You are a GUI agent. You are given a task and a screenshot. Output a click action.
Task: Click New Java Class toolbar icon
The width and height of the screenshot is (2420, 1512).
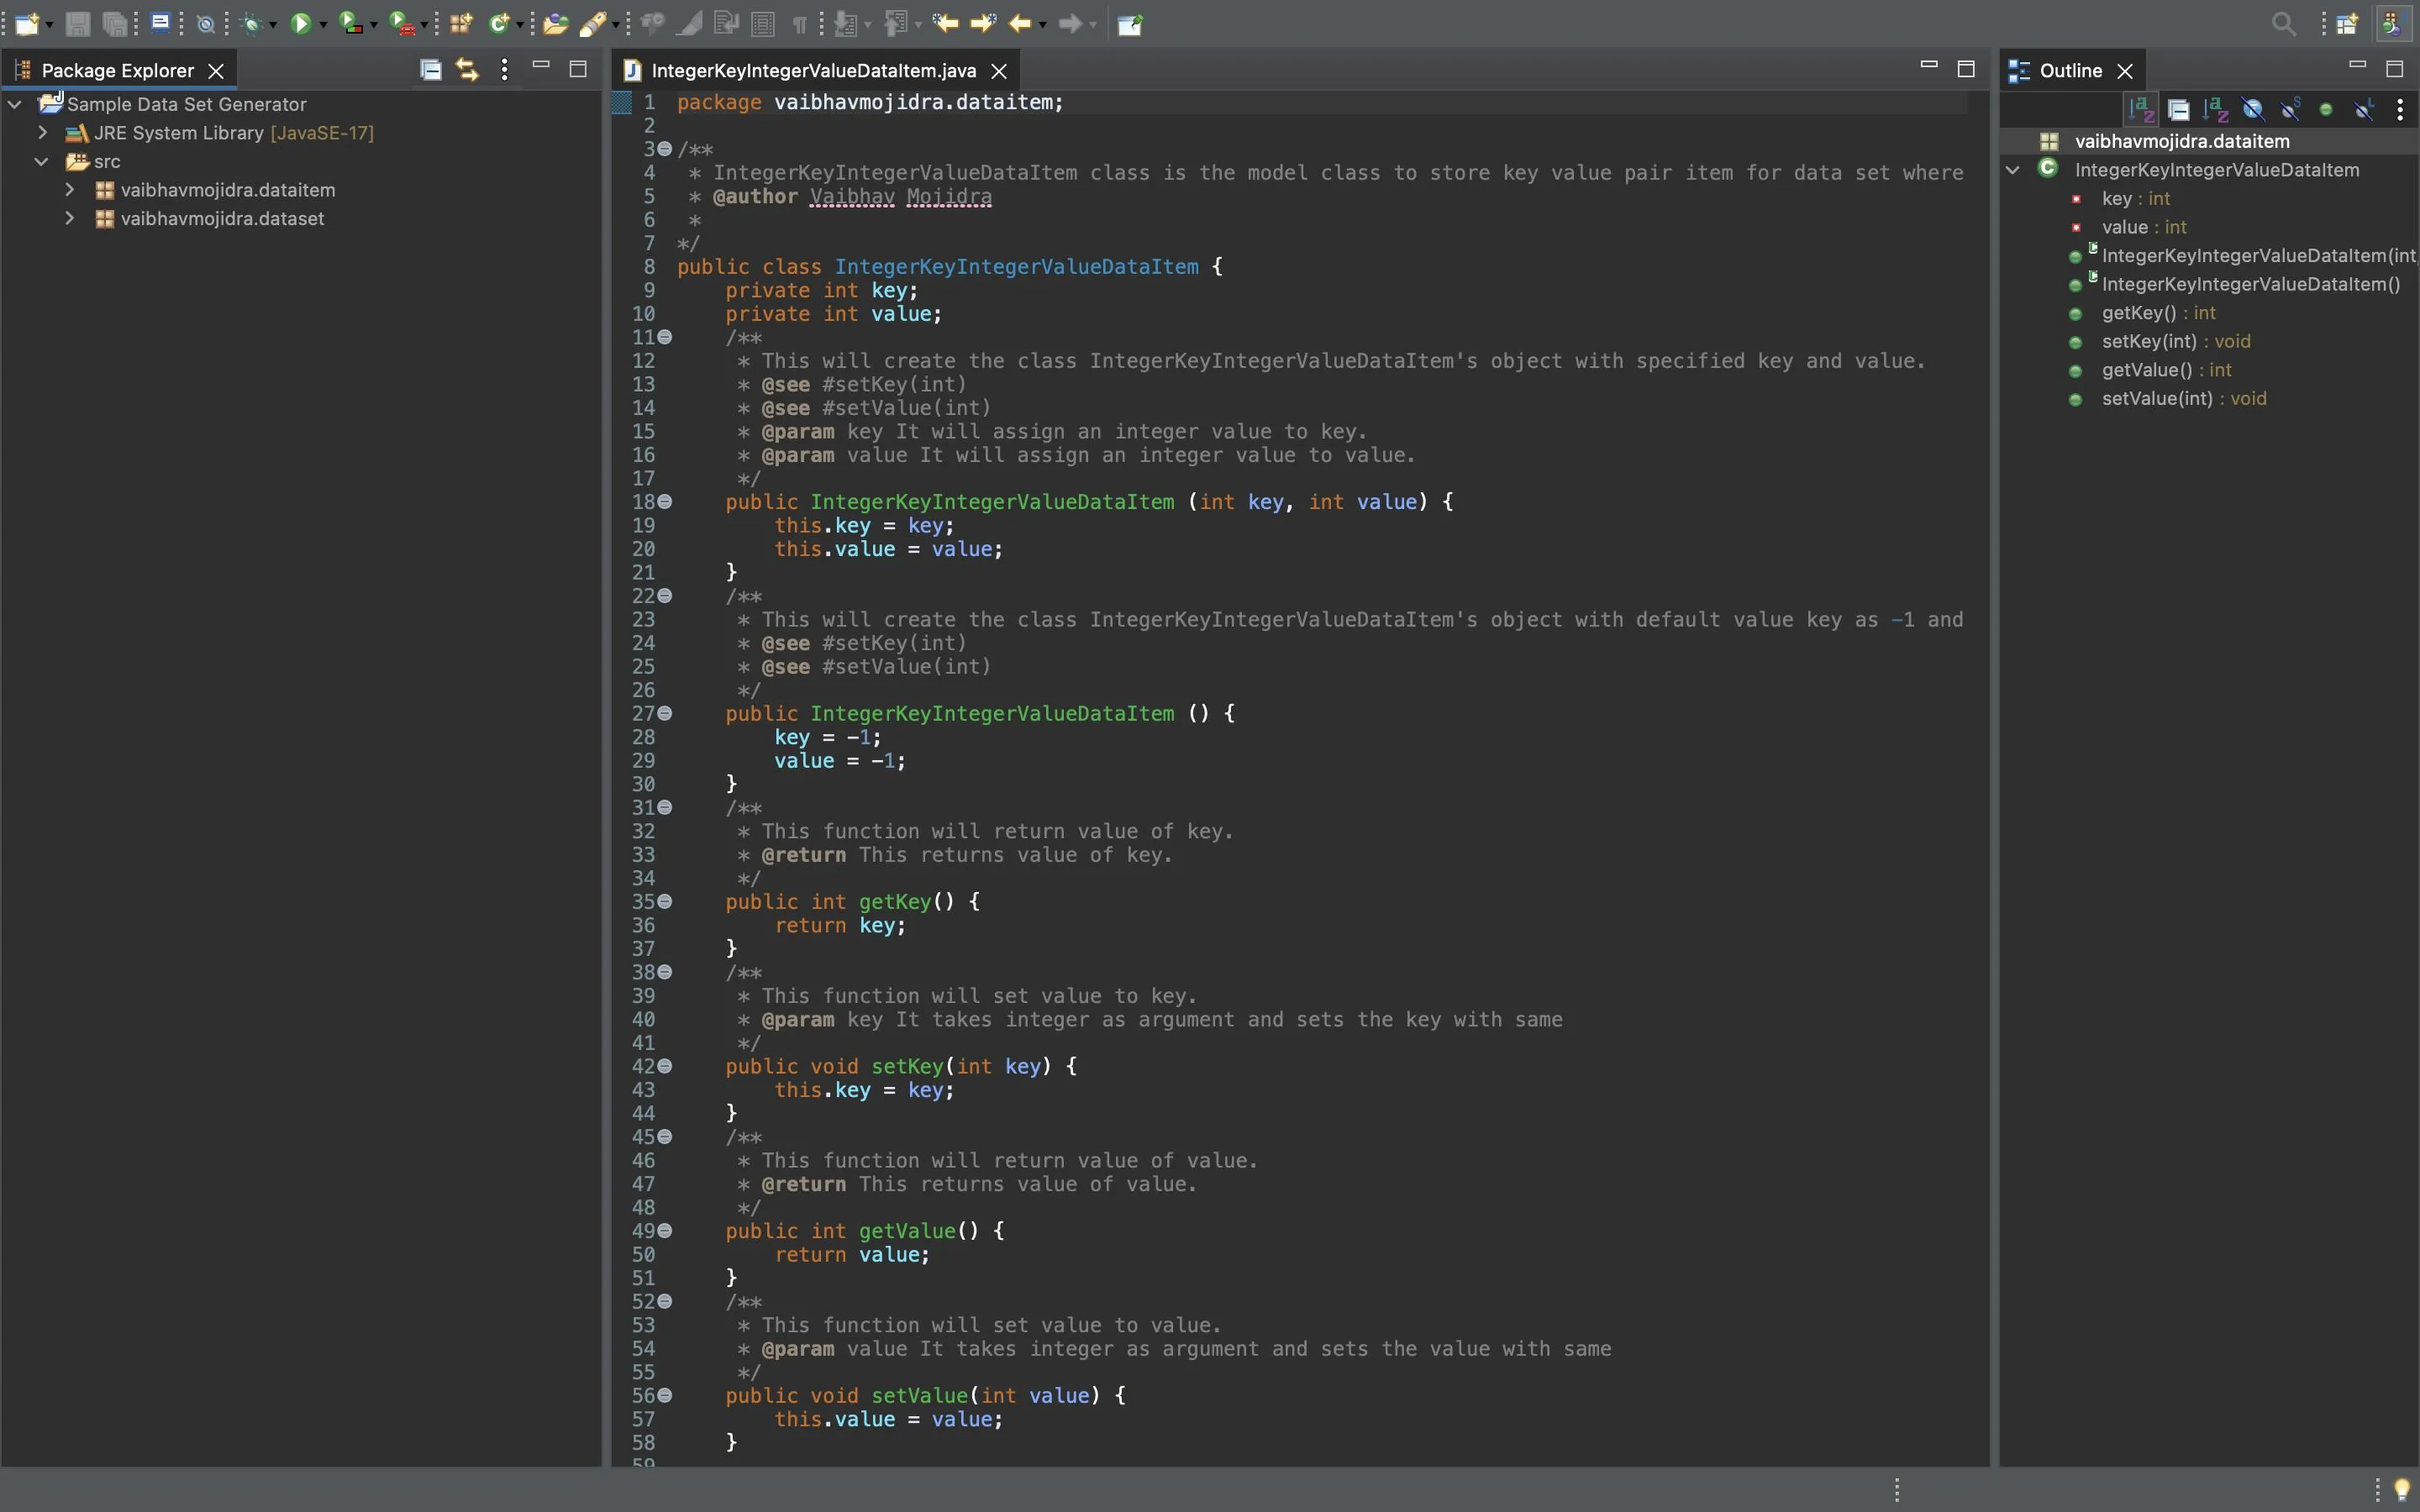point(498,23)
